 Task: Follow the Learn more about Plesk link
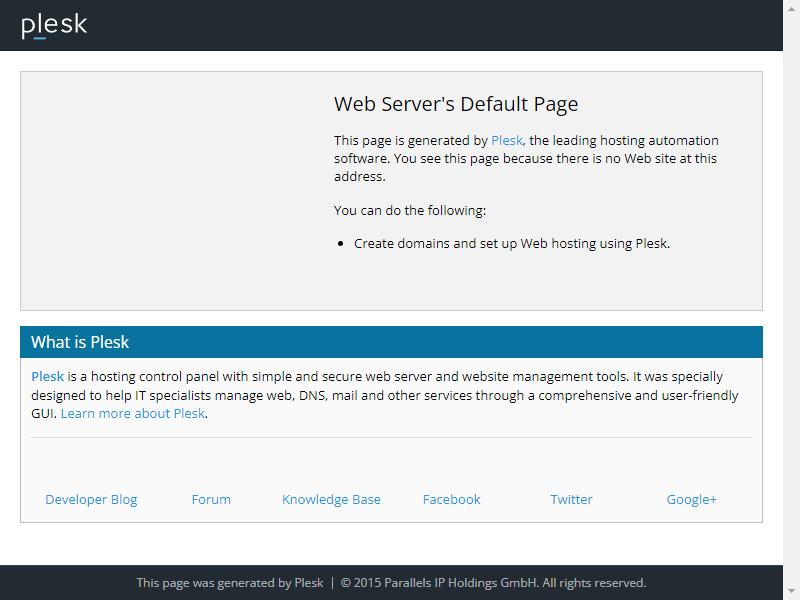tap(133, 413)
